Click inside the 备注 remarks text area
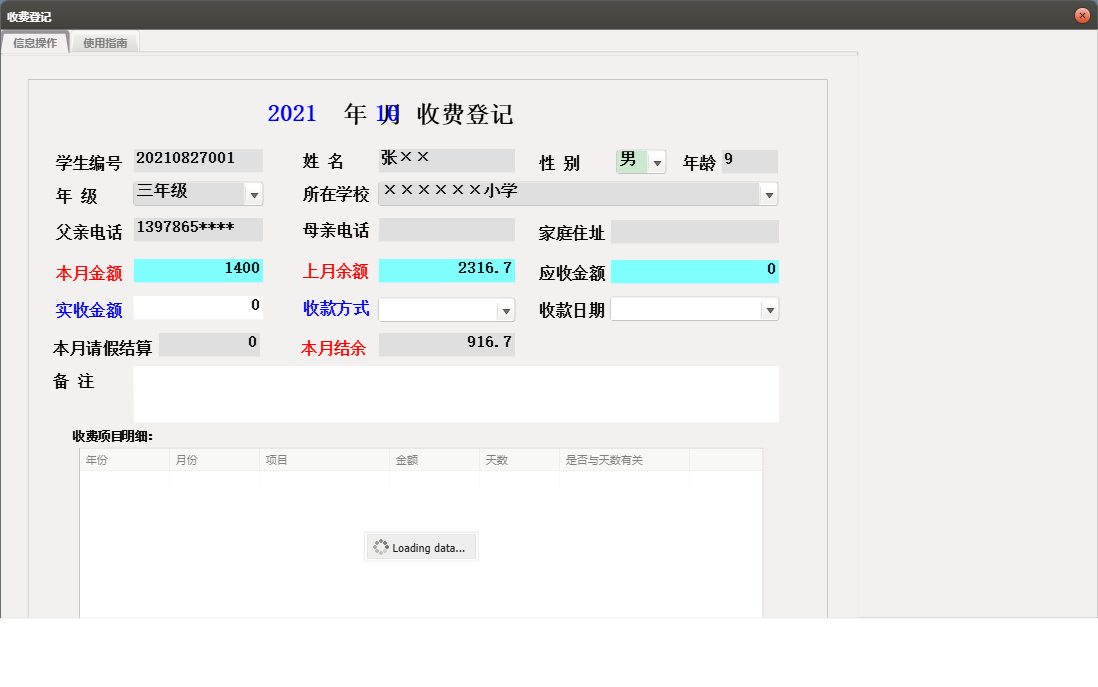 pos(455,393)
